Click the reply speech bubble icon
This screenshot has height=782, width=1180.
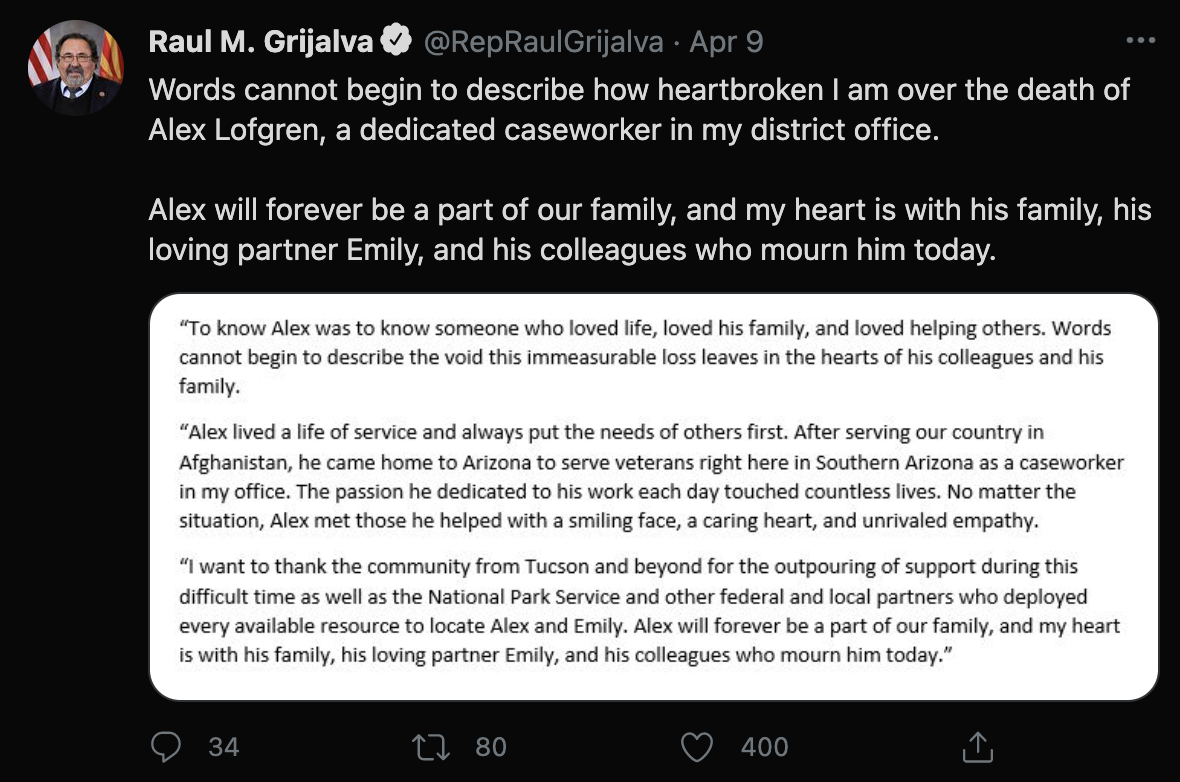[x=165, y=746]
